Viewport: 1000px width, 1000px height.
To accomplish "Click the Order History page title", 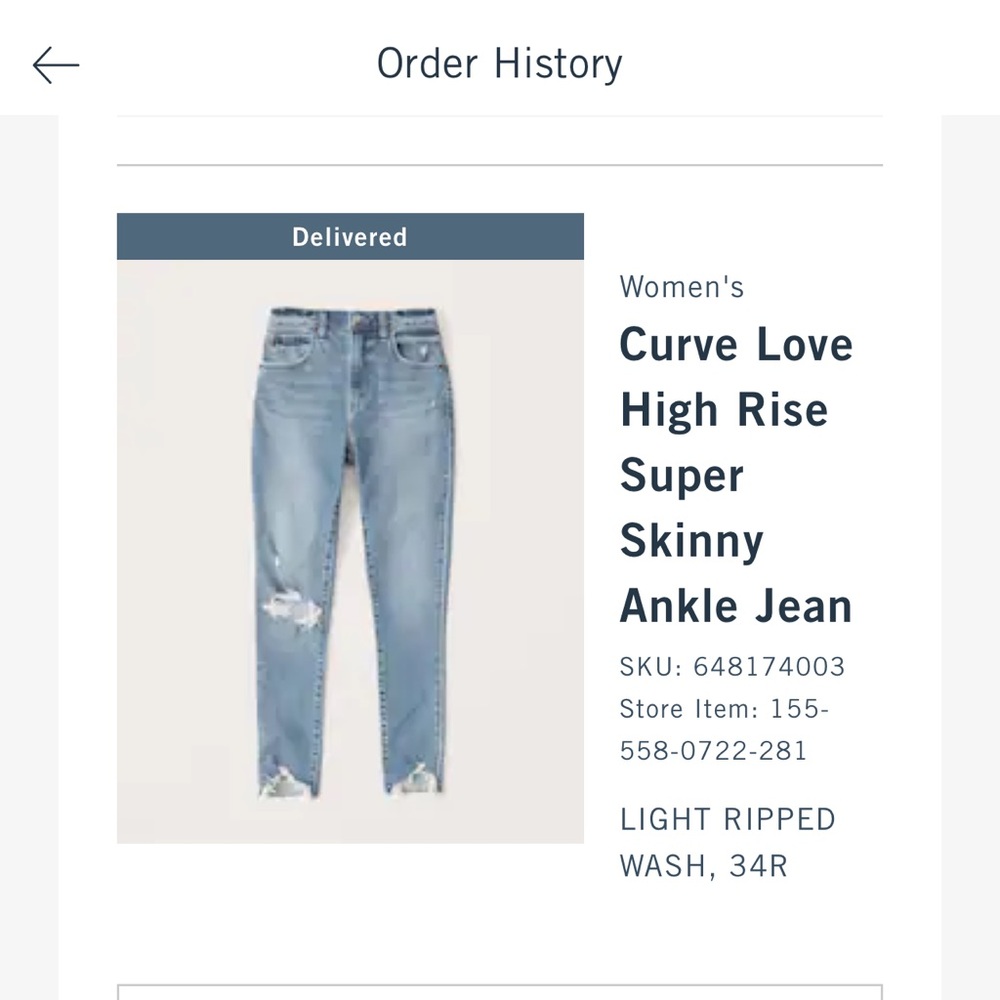I will 499,62.
